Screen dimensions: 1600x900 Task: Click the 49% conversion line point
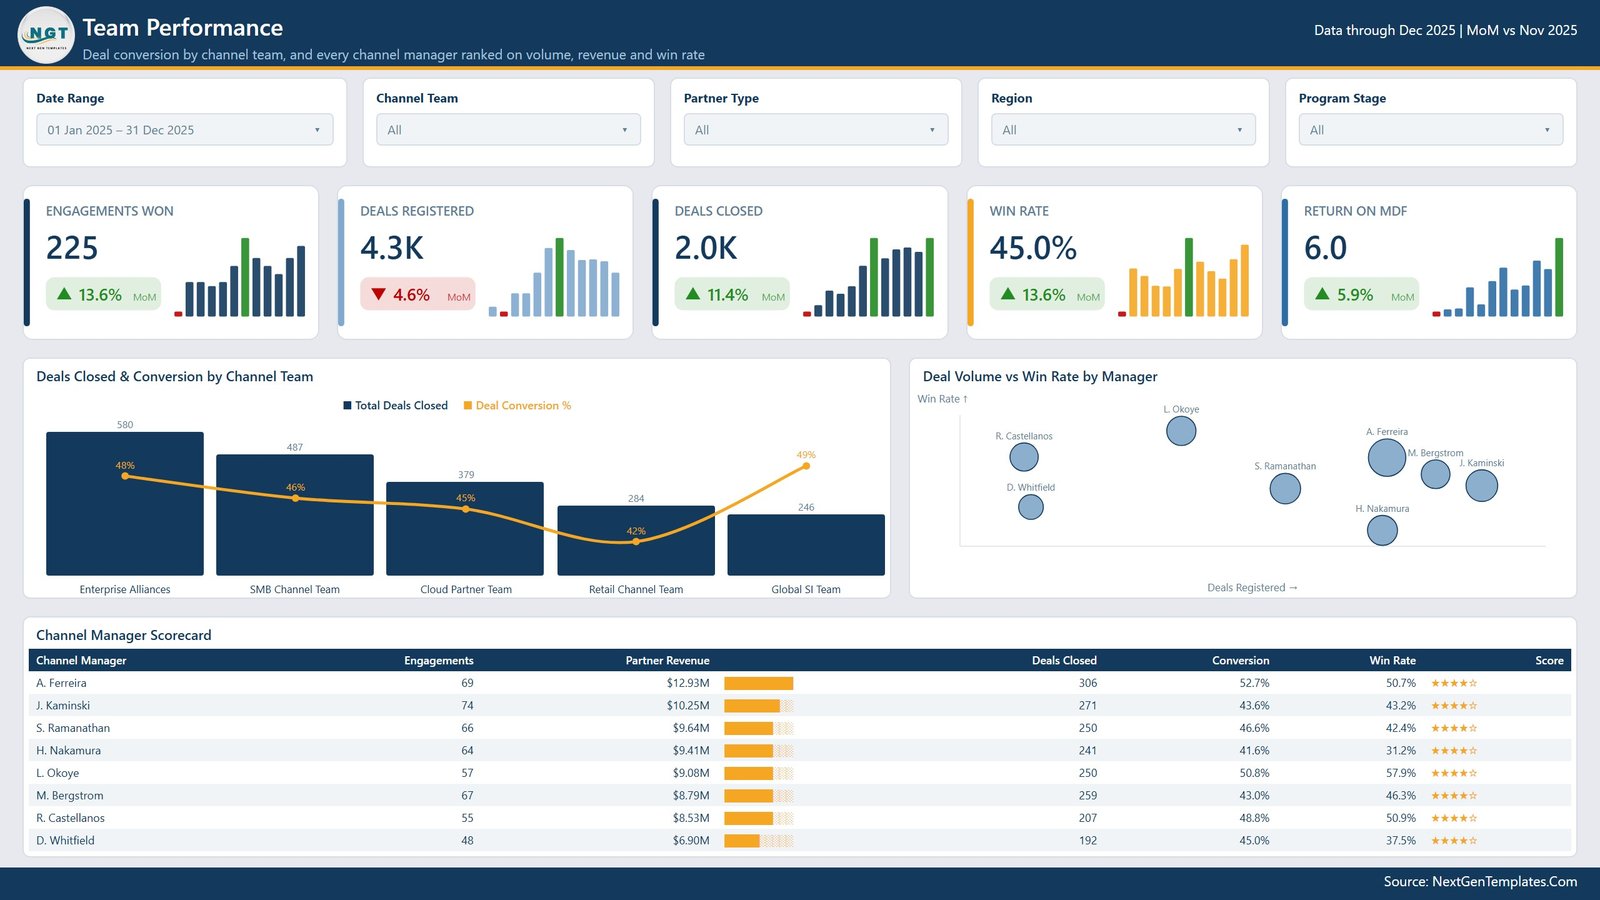pos(806,466)
